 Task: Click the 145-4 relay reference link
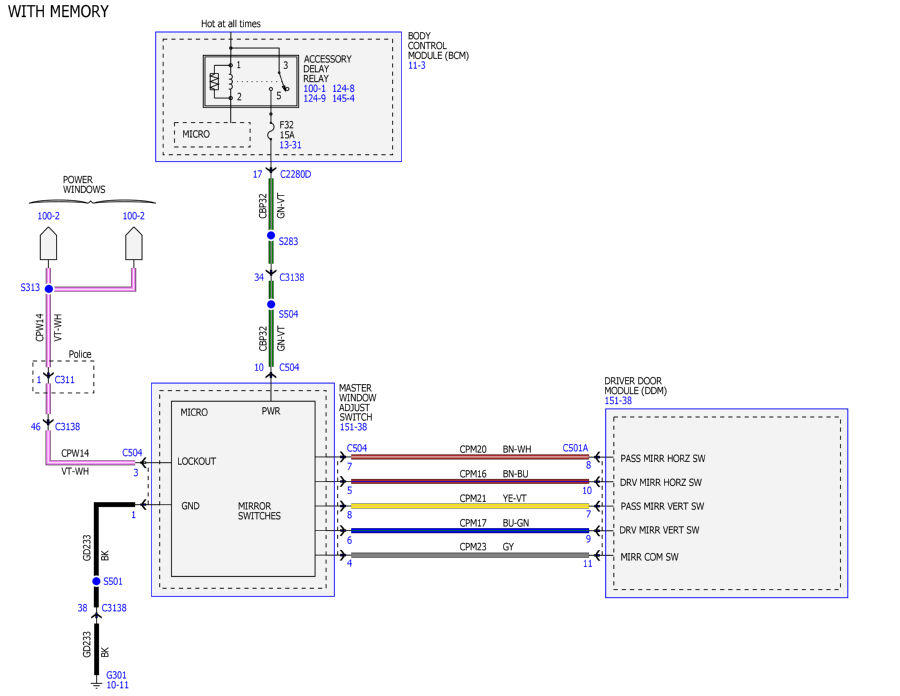coord(343,98)
